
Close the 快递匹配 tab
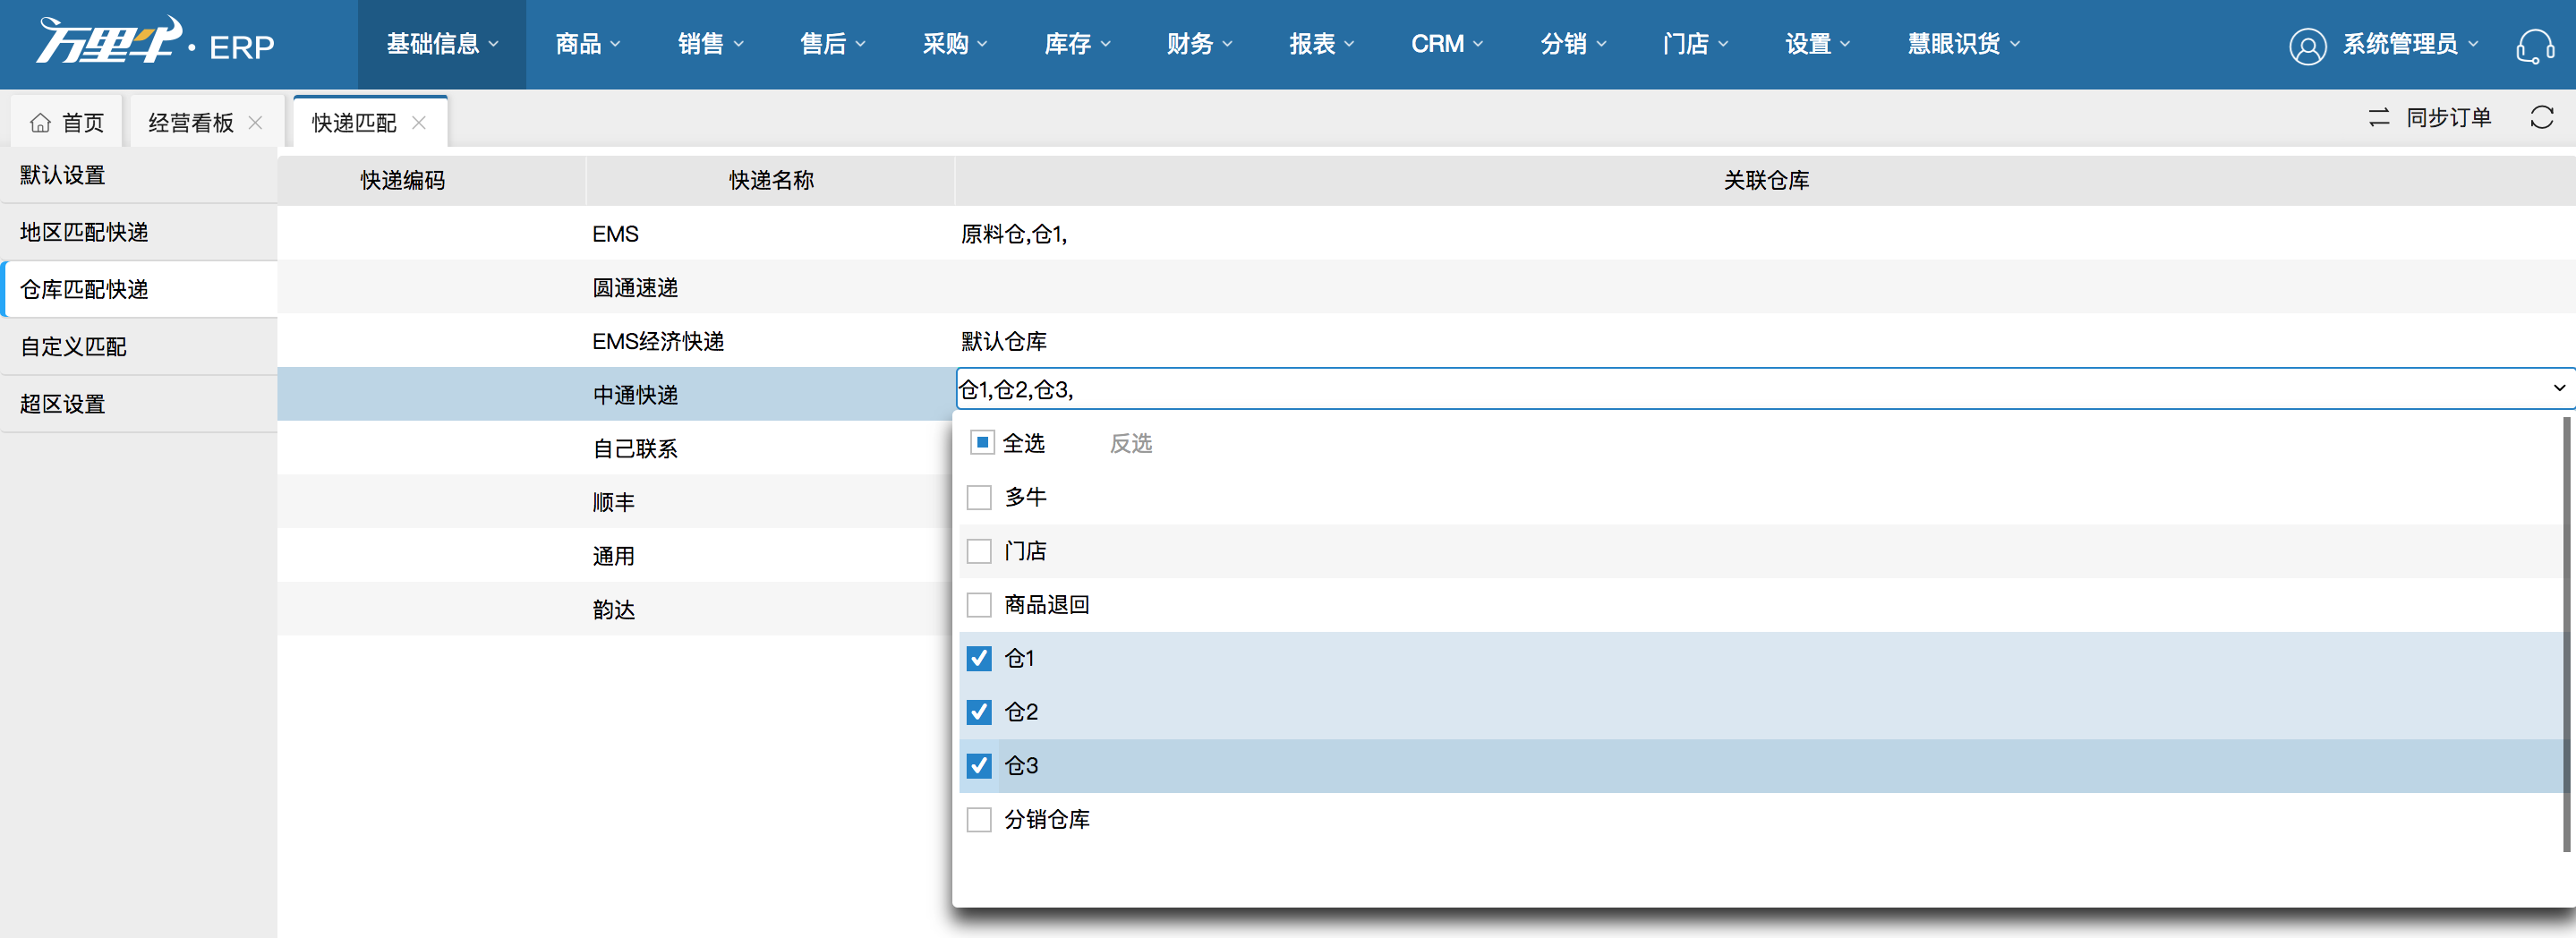coord(419,123)
